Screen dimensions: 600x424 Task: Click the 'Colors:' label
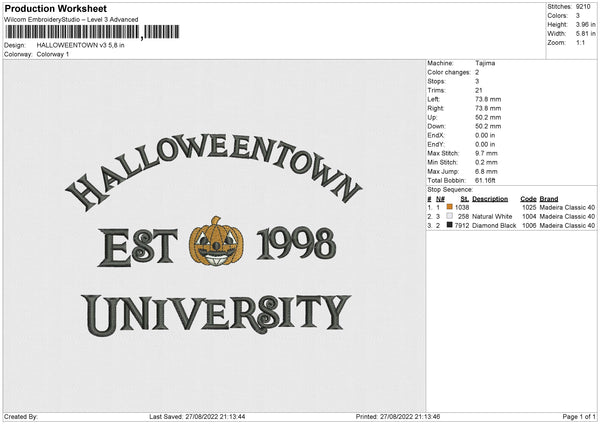(557, 16)
